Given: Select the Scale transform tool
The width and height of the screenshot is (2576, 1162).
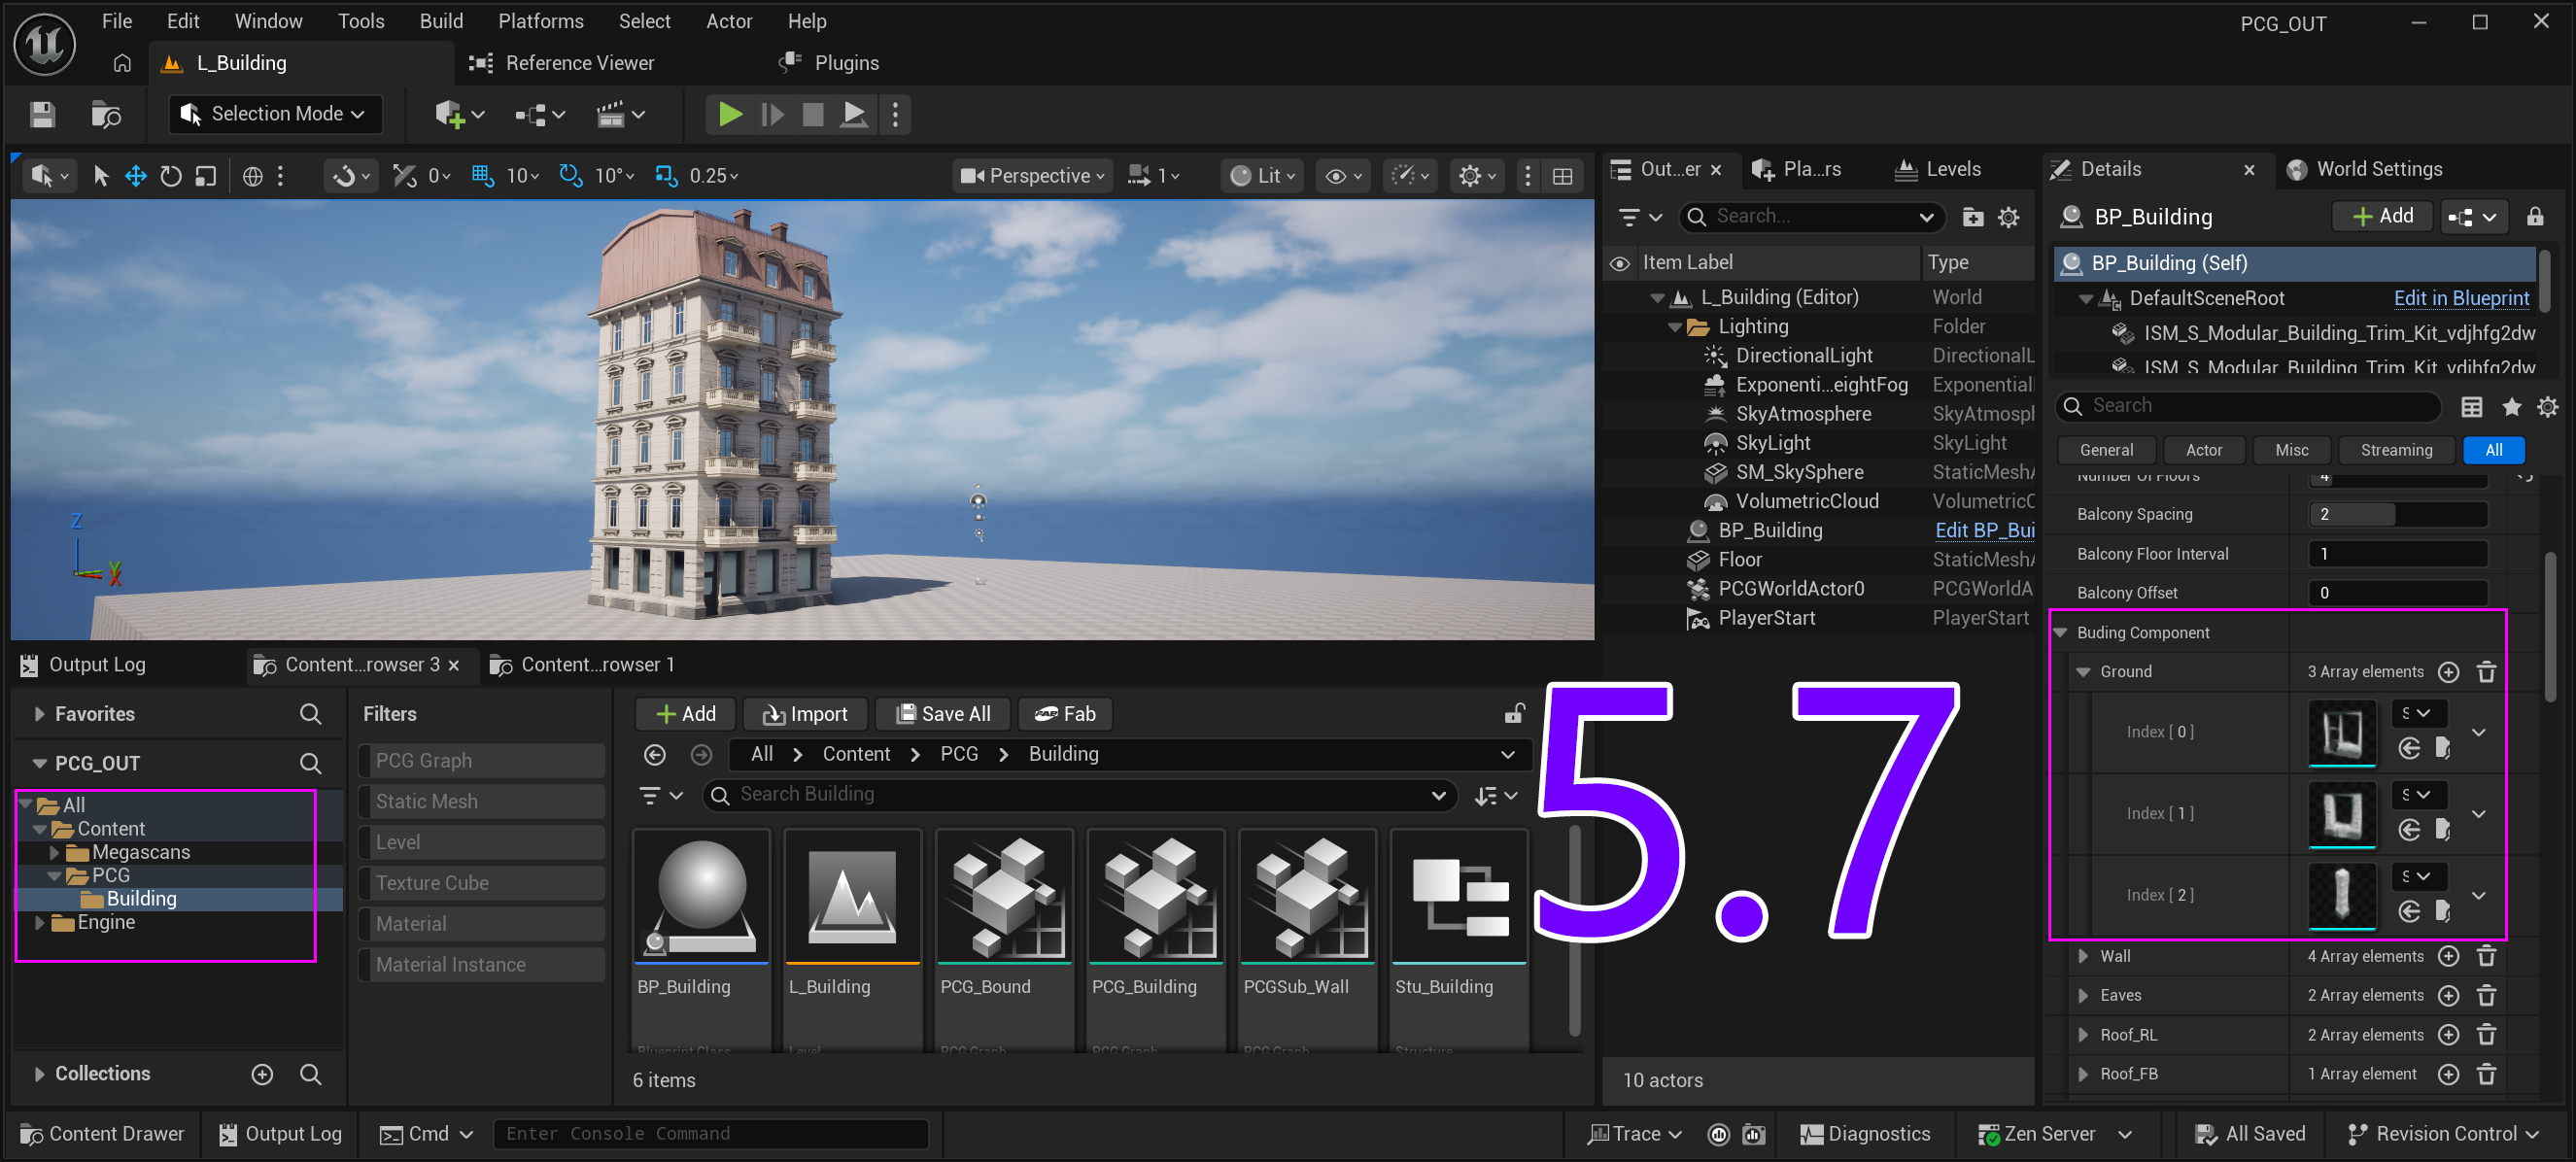Looking at the screenshot, I should point(206,176).
